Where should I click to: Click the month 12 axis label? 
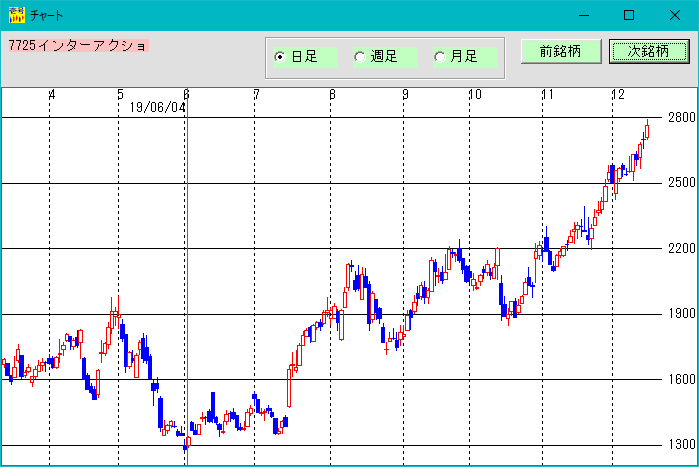pos(618,94)
